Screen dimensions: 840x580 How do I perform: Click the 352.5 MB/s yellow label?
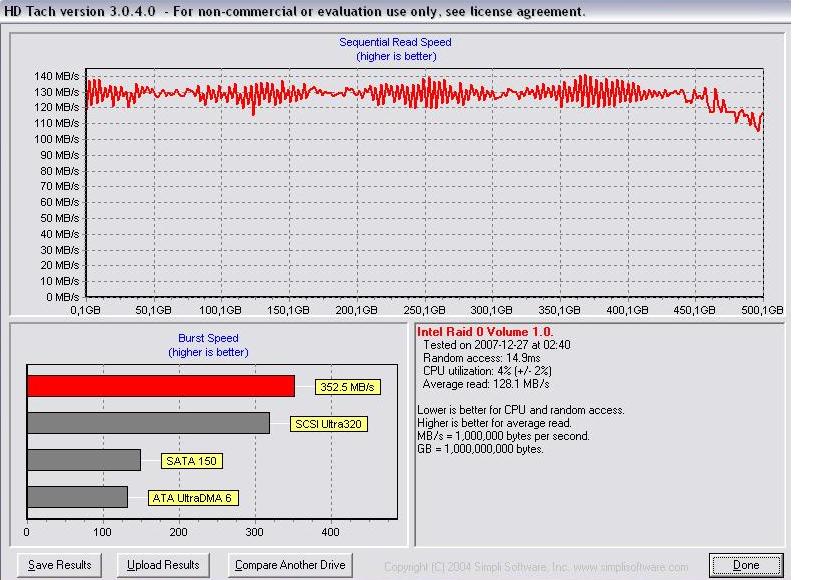(348, 387)
